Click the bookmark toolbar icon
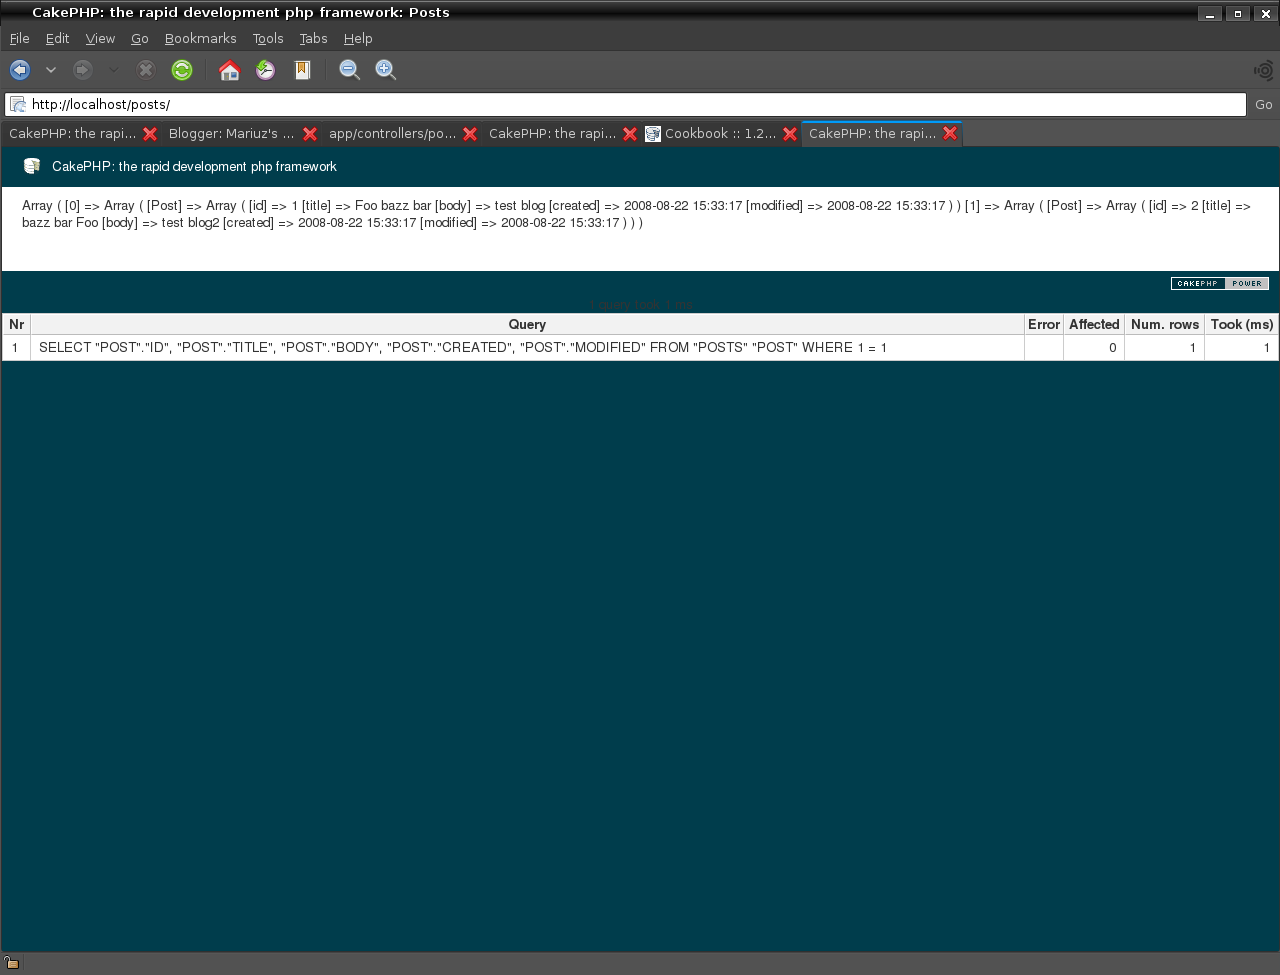 [302, 70]
